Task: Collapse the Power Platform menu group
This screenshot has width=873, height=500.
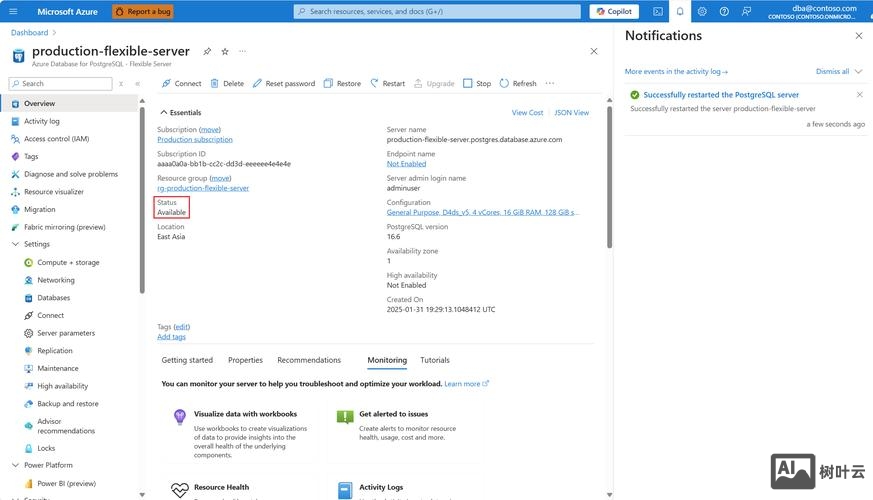Action: pyautogui.click(x=15, y=465)
